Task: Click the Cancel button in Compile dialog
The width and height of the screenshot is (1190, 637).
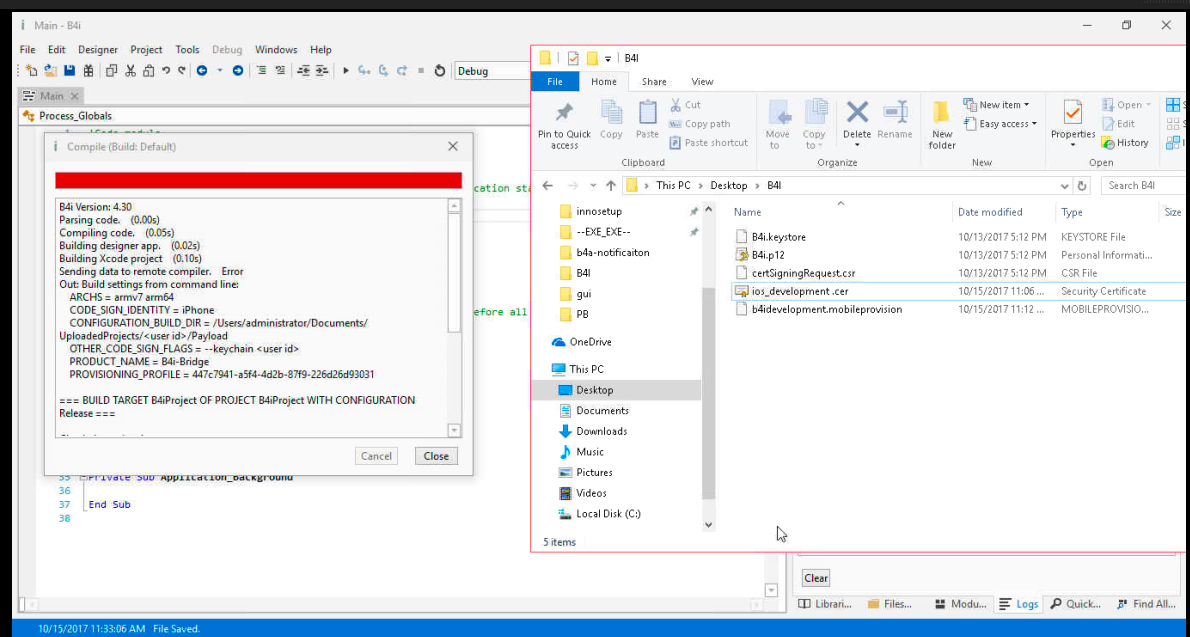Action: point(376,456)
